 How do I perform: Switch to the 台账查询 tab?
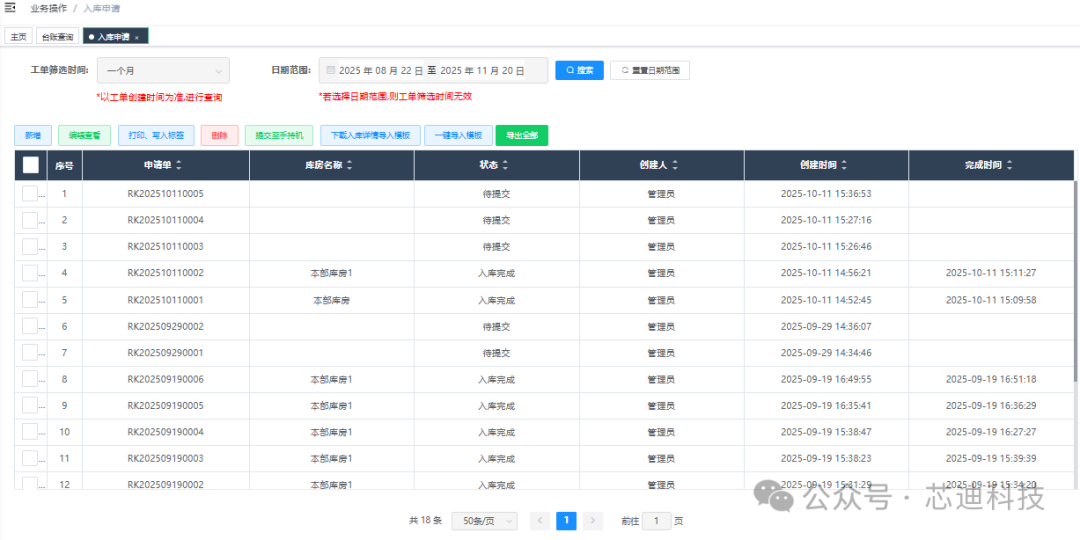tap(57, 37)
